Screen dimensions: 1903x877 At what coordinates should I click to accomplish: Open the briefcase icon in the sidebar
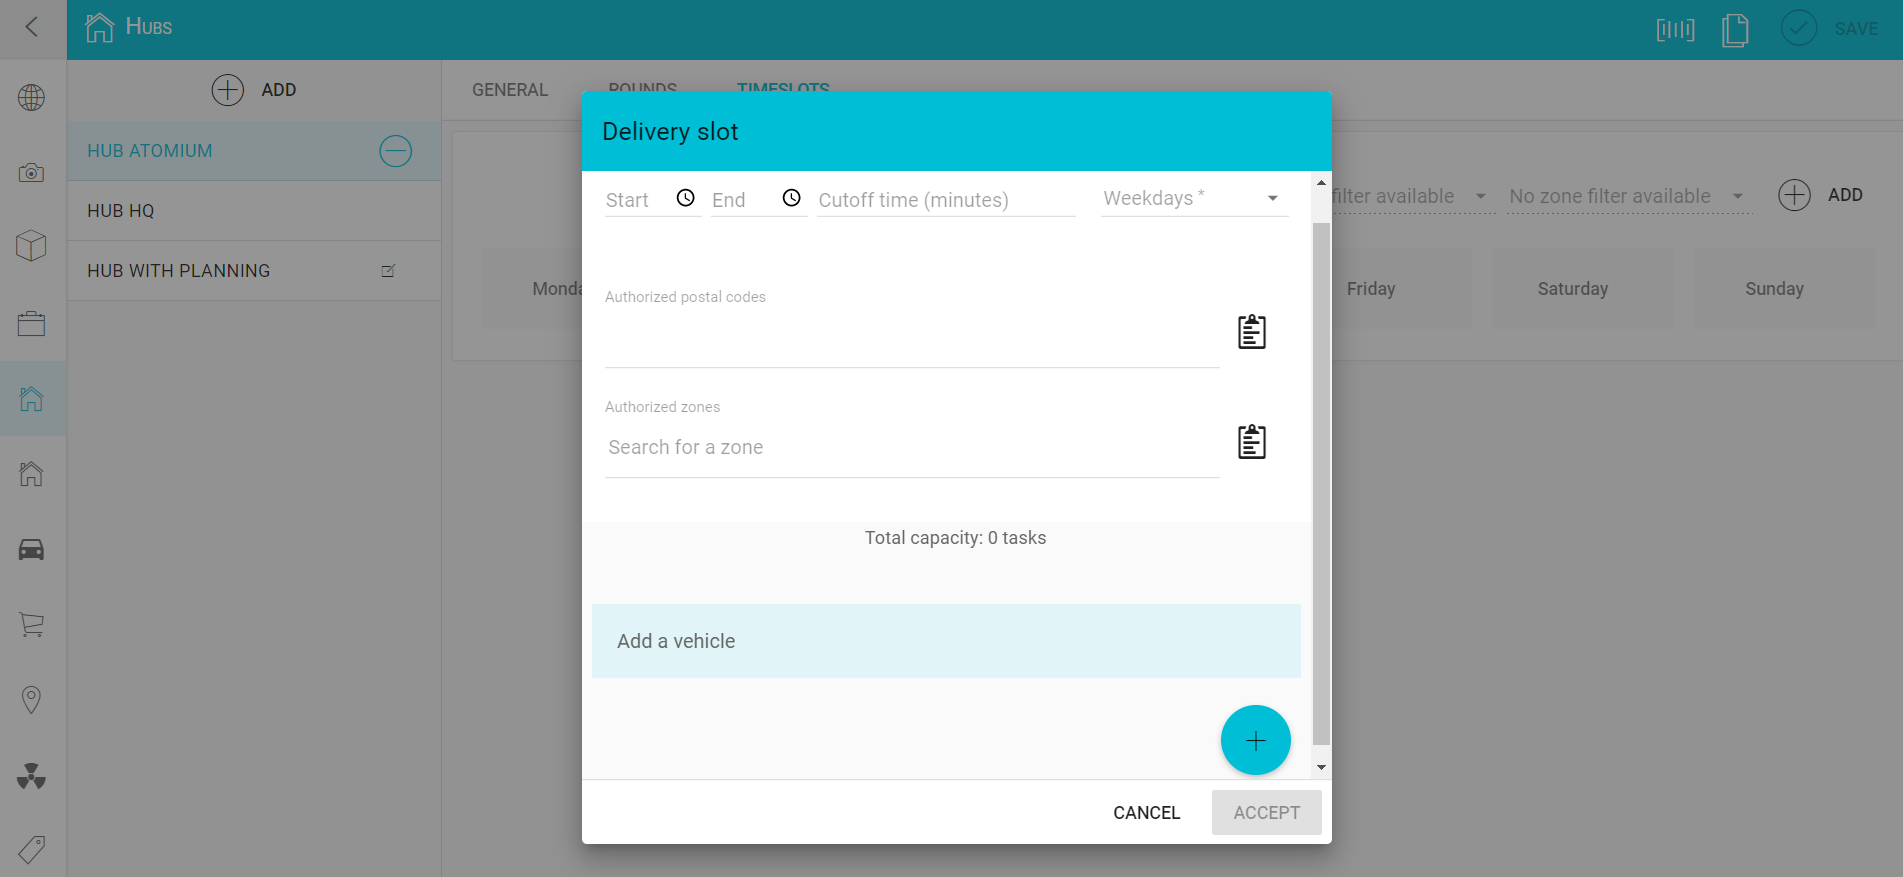[32, 324]
